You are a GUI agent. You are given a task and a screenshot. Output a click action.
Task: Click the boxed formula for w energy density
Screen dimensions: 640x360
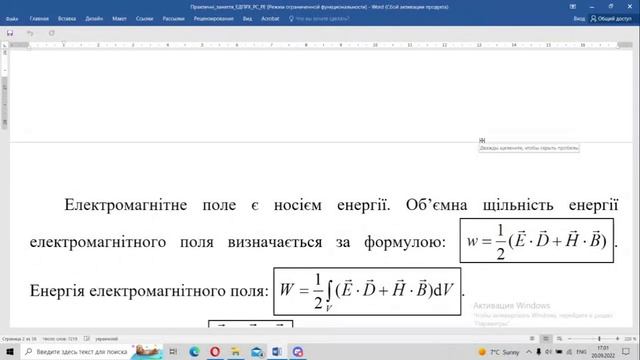tap(537, 240)
